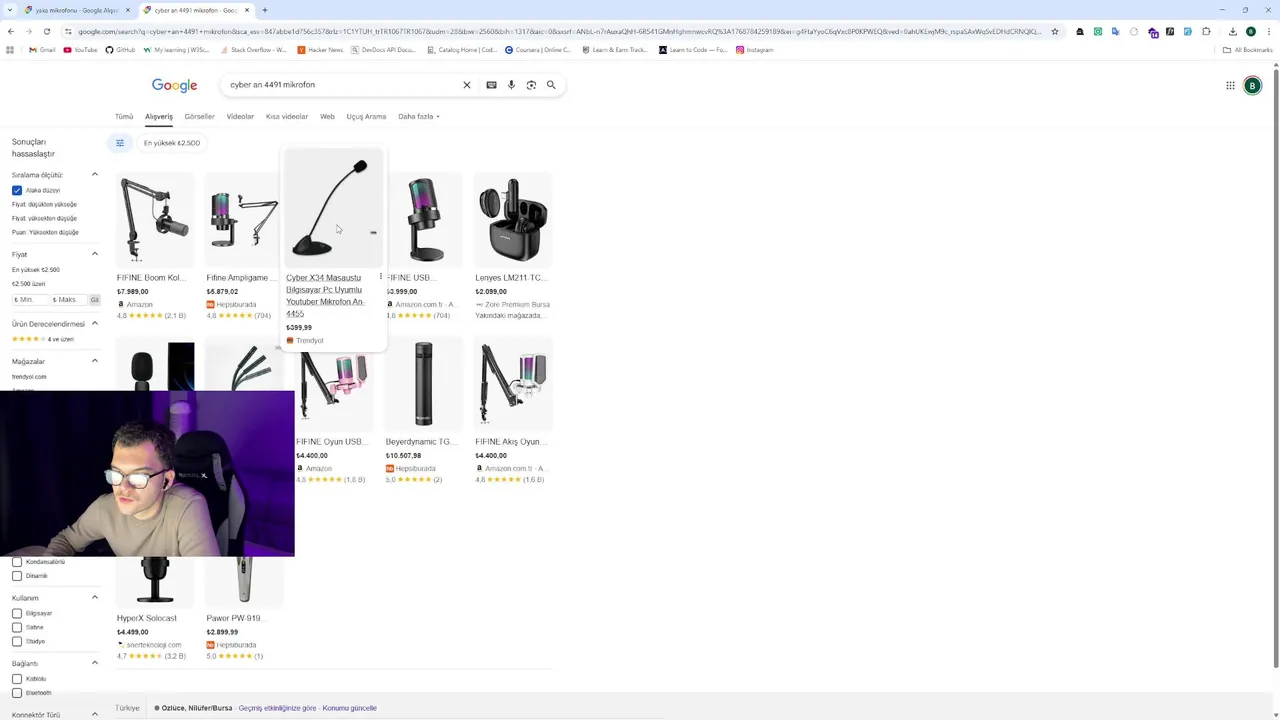Tick the Bilgisayar usage checkbox

17,613
